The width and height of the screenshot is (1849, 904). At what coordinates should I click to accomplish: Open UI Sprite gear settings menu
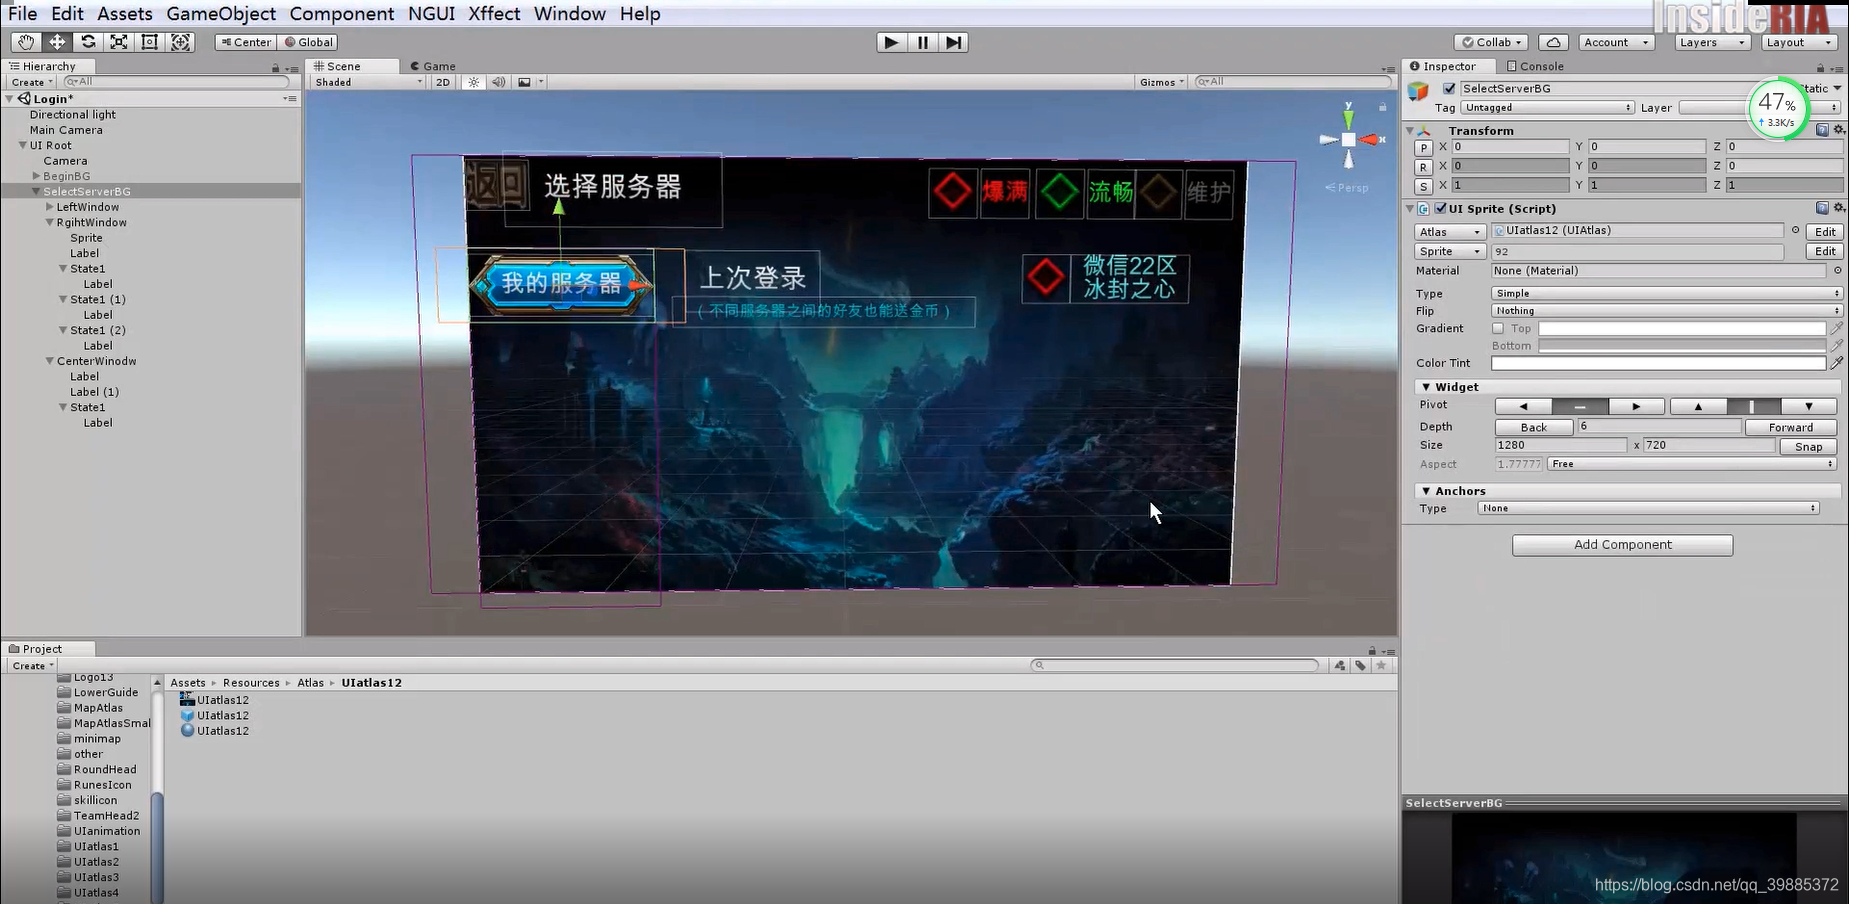coord(1838,208)
